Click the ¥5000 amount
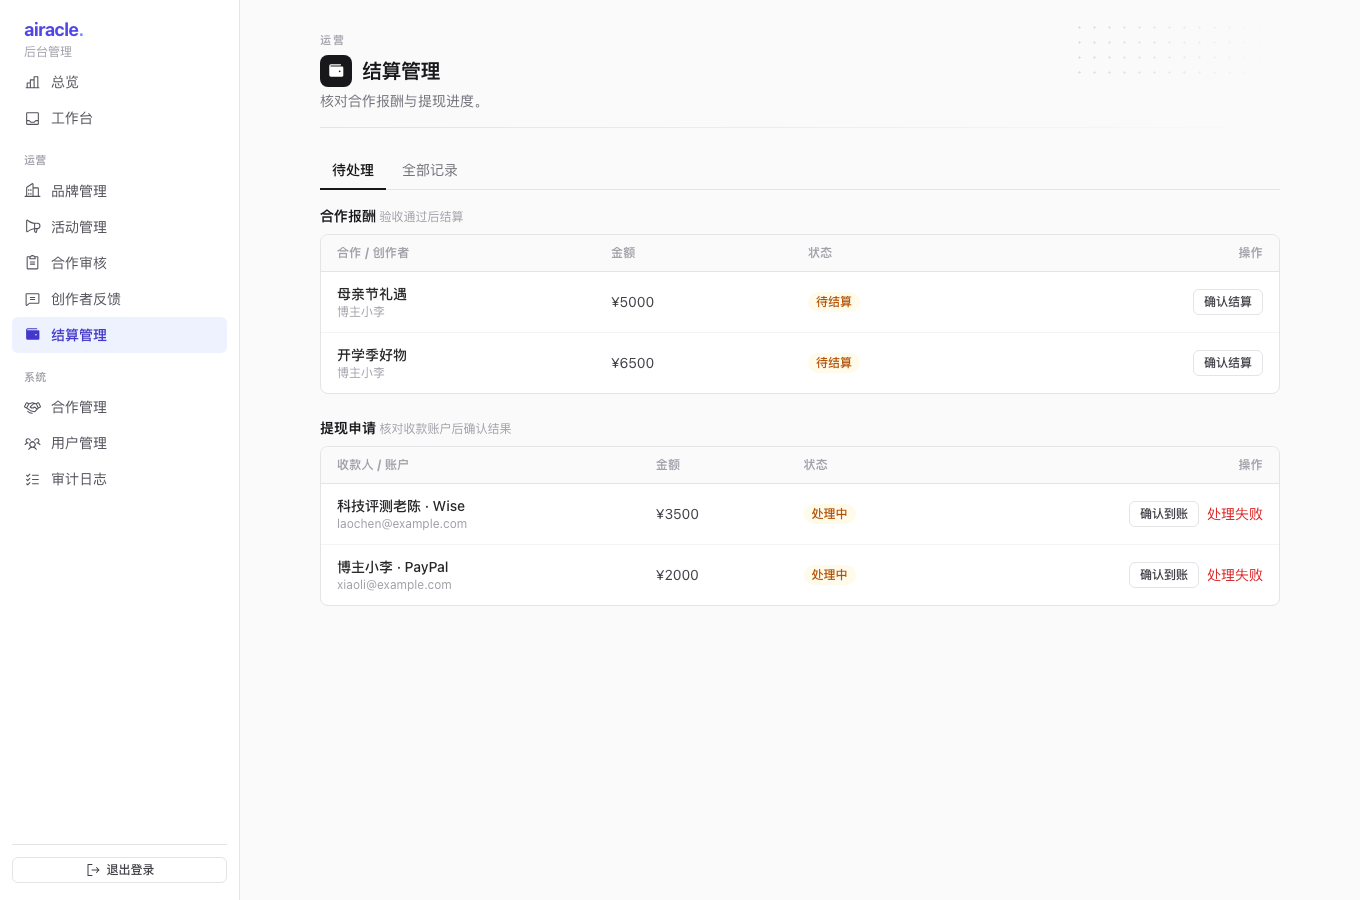Screen dimensions: 1360x900 (633, 302)
